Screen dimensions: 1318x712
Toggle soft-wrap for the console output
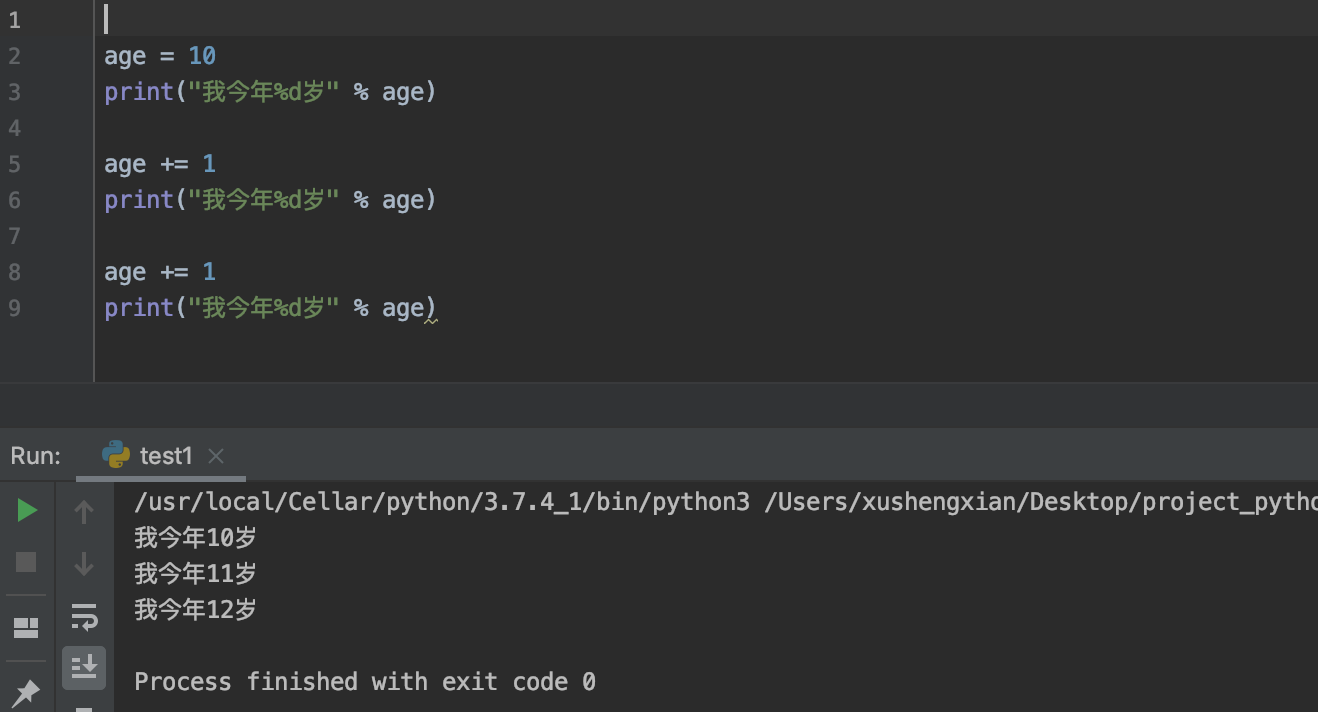84,616
